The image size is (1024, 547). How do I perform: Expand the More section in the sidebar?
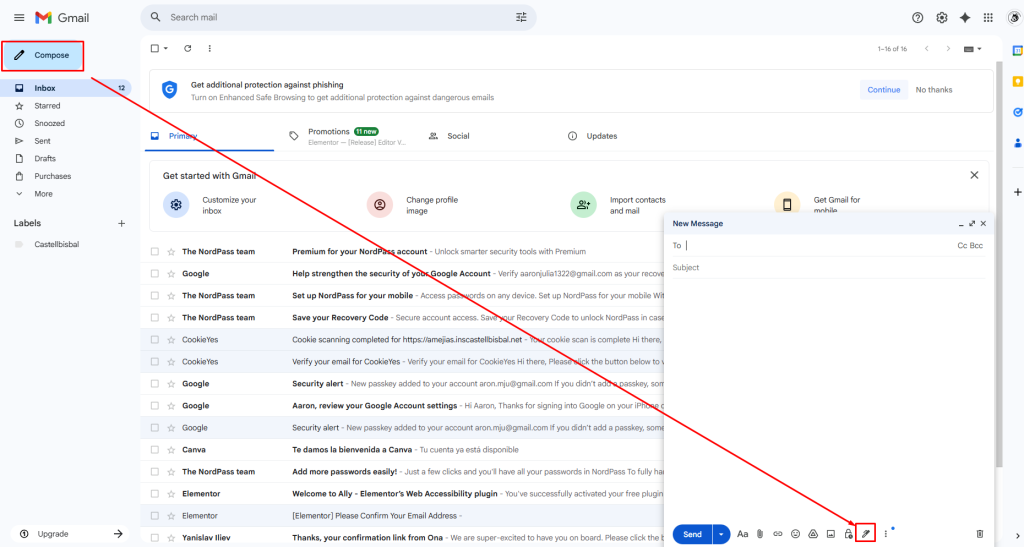coord(43,194)
